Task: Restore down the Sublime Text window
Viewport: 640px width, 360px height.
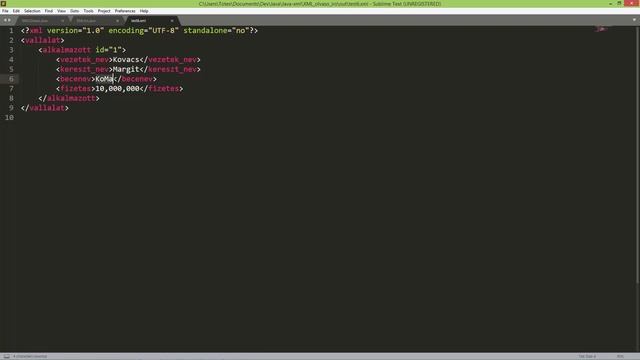Action: coord(619,3)
